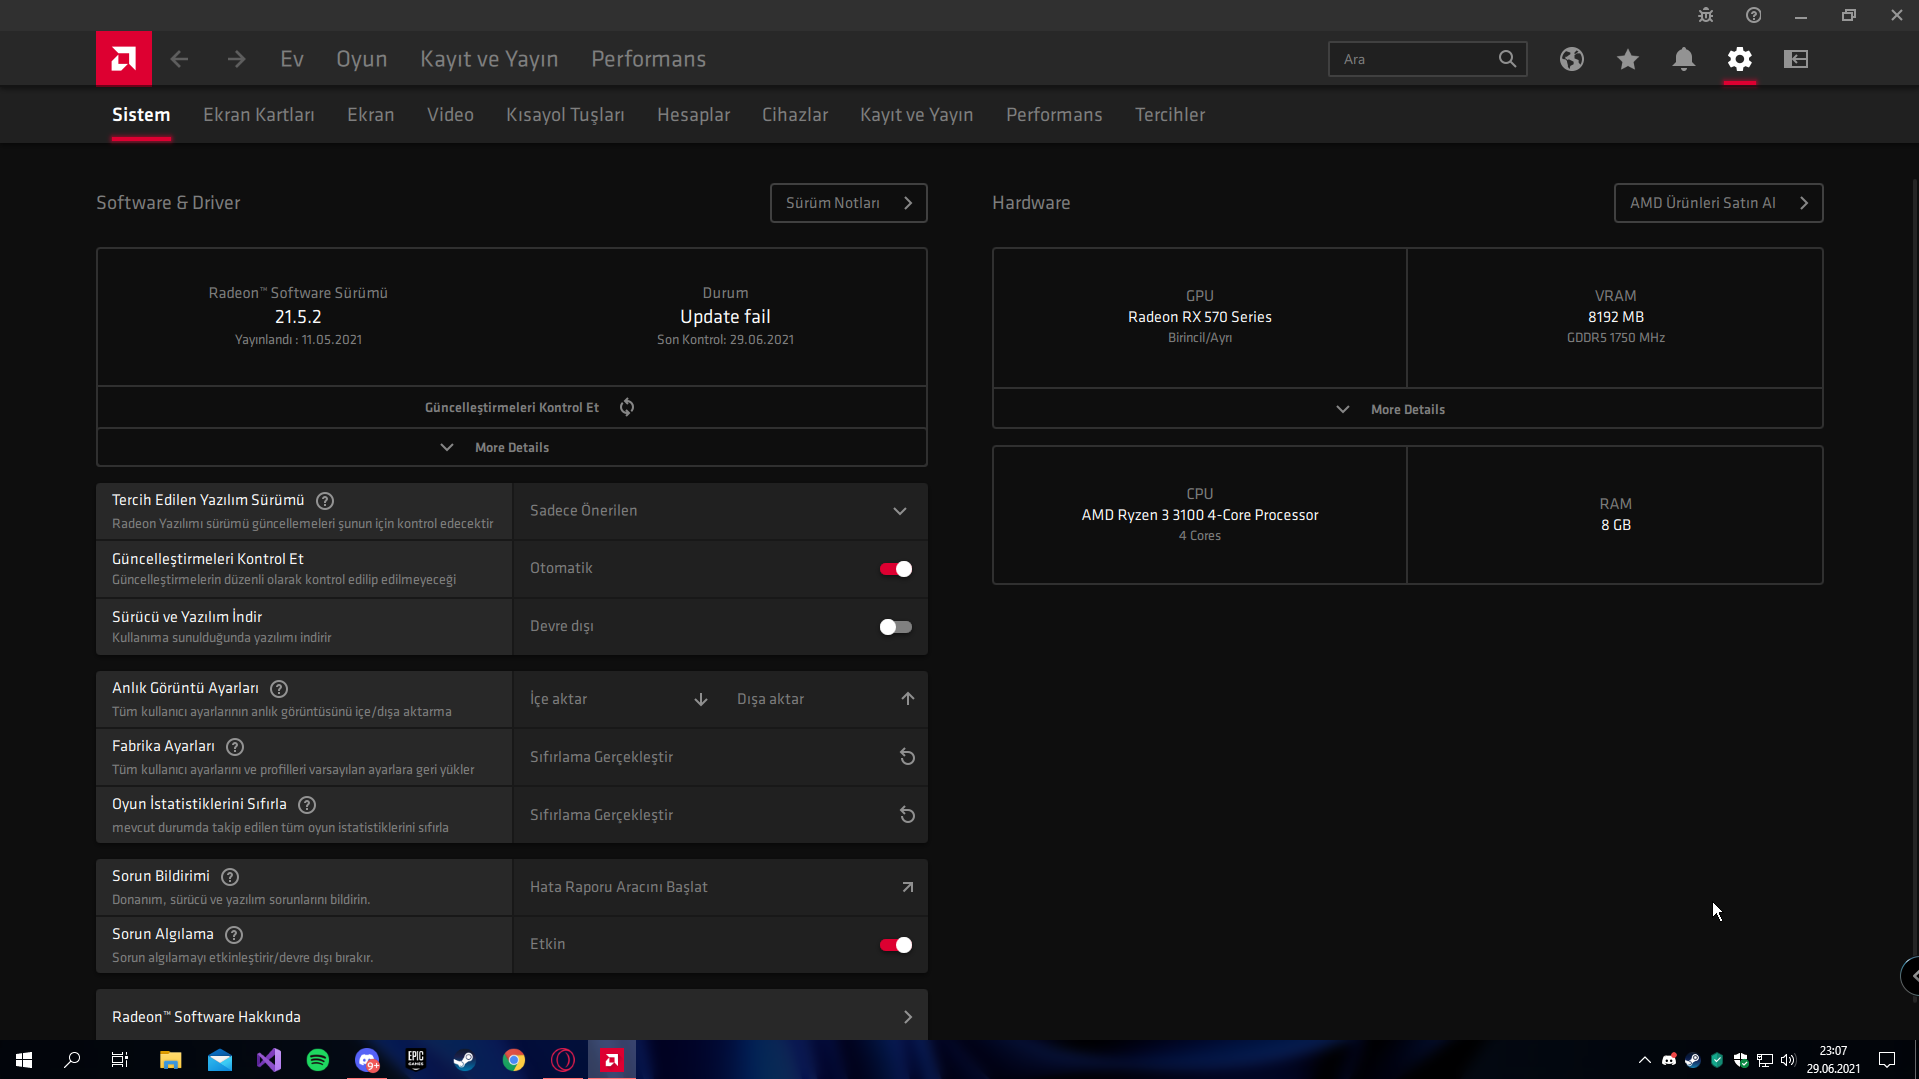Show hidden system tray icons

[1644, 1060]
